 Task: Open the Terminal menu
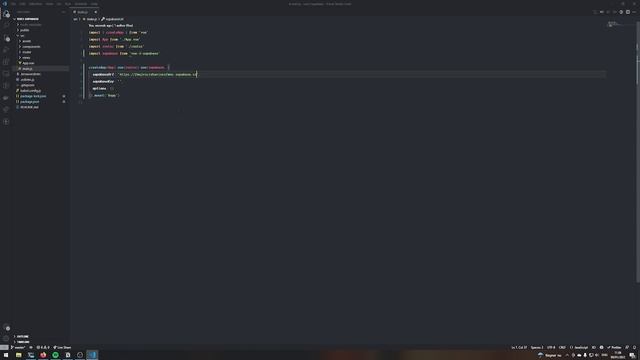[81, 4]
